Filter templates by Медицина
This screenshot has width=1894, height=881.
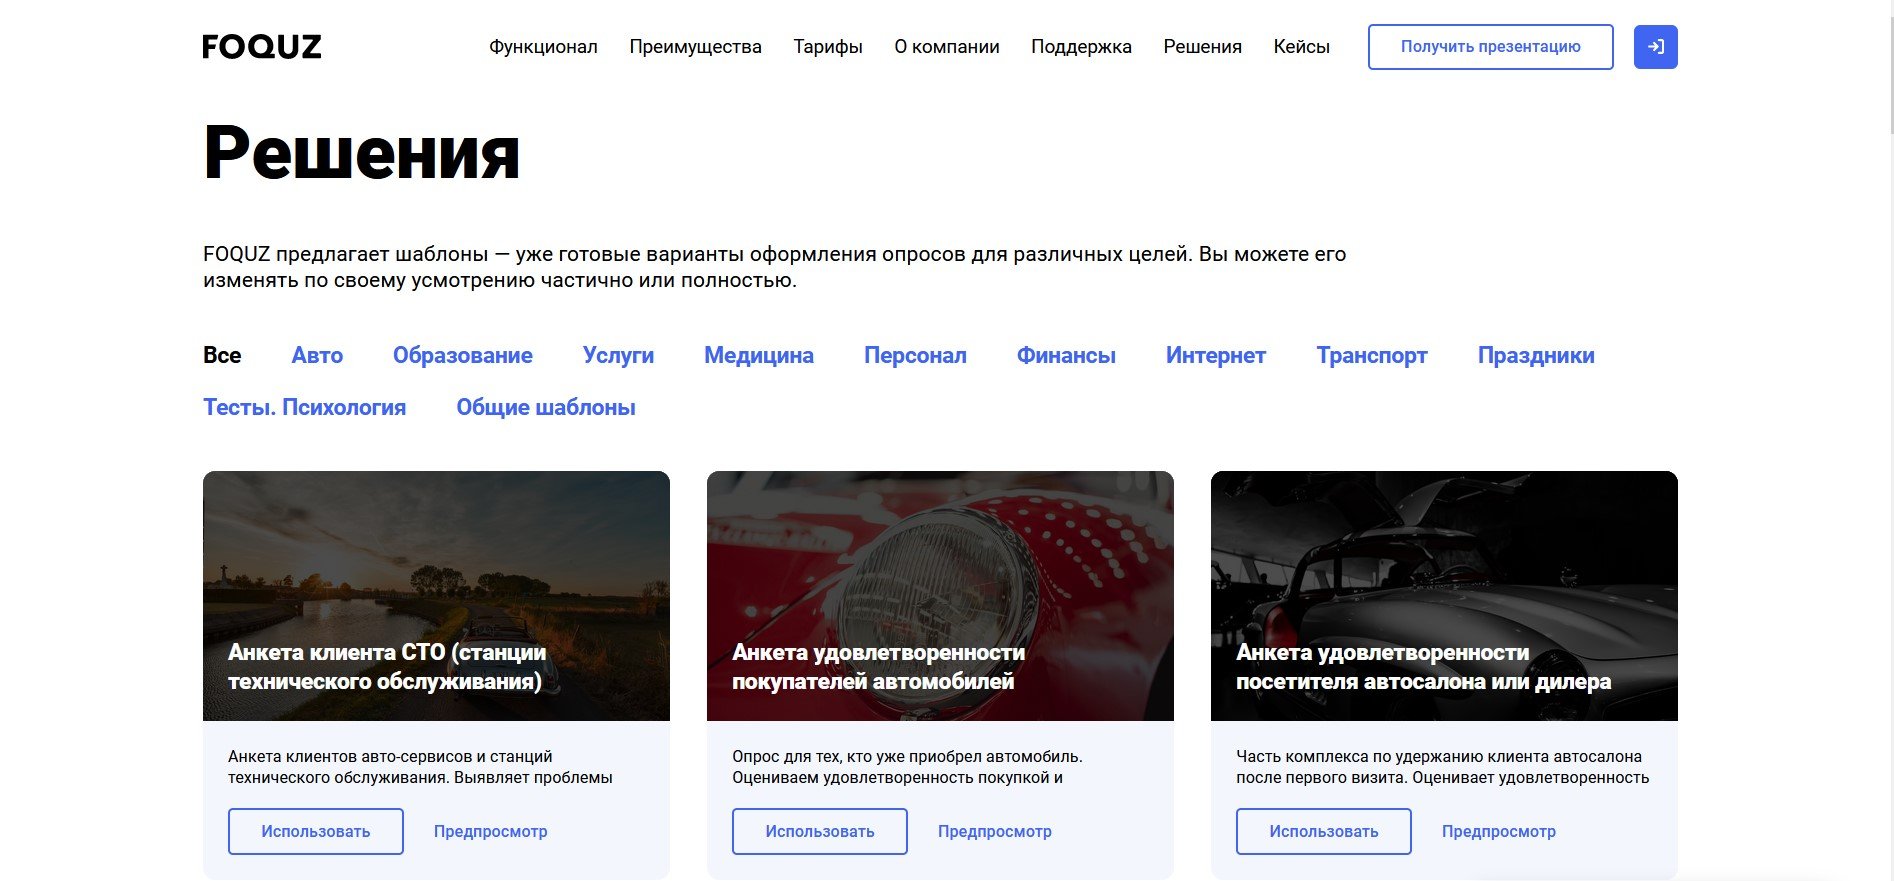758,355
